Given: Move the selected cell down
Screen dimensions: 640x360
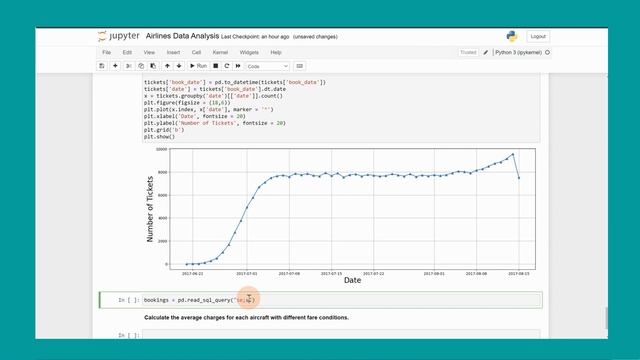Looking at the screenshot, I should pyautogui.click(x=179, y=66).
